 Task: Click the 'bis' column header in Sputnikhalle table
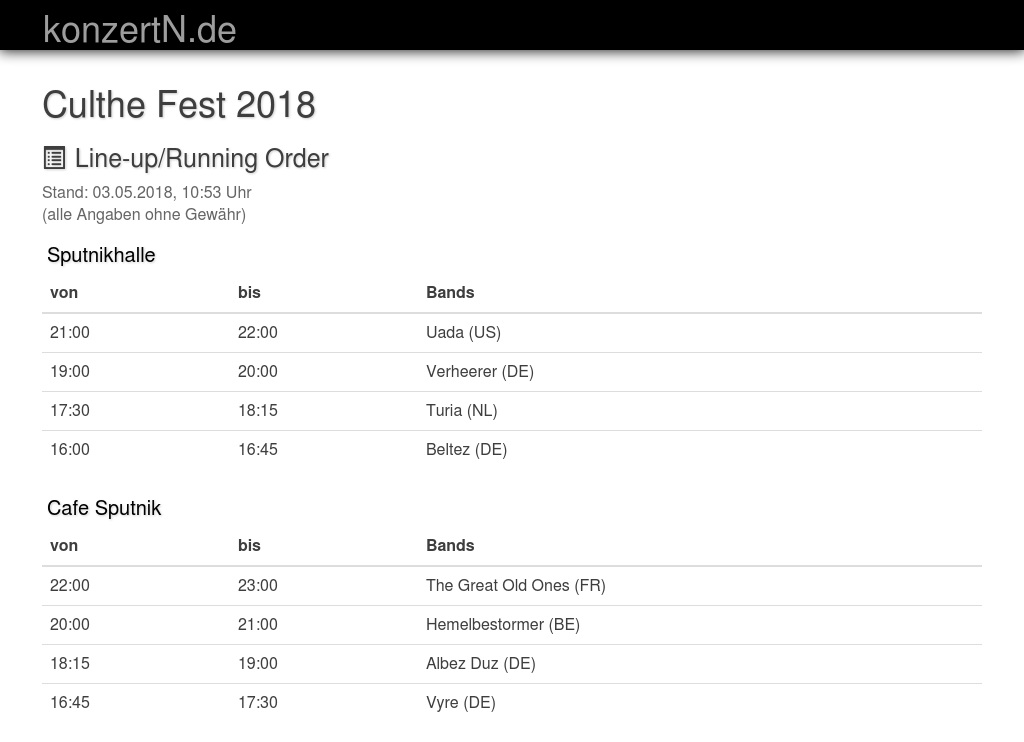(x=249, y=292)
